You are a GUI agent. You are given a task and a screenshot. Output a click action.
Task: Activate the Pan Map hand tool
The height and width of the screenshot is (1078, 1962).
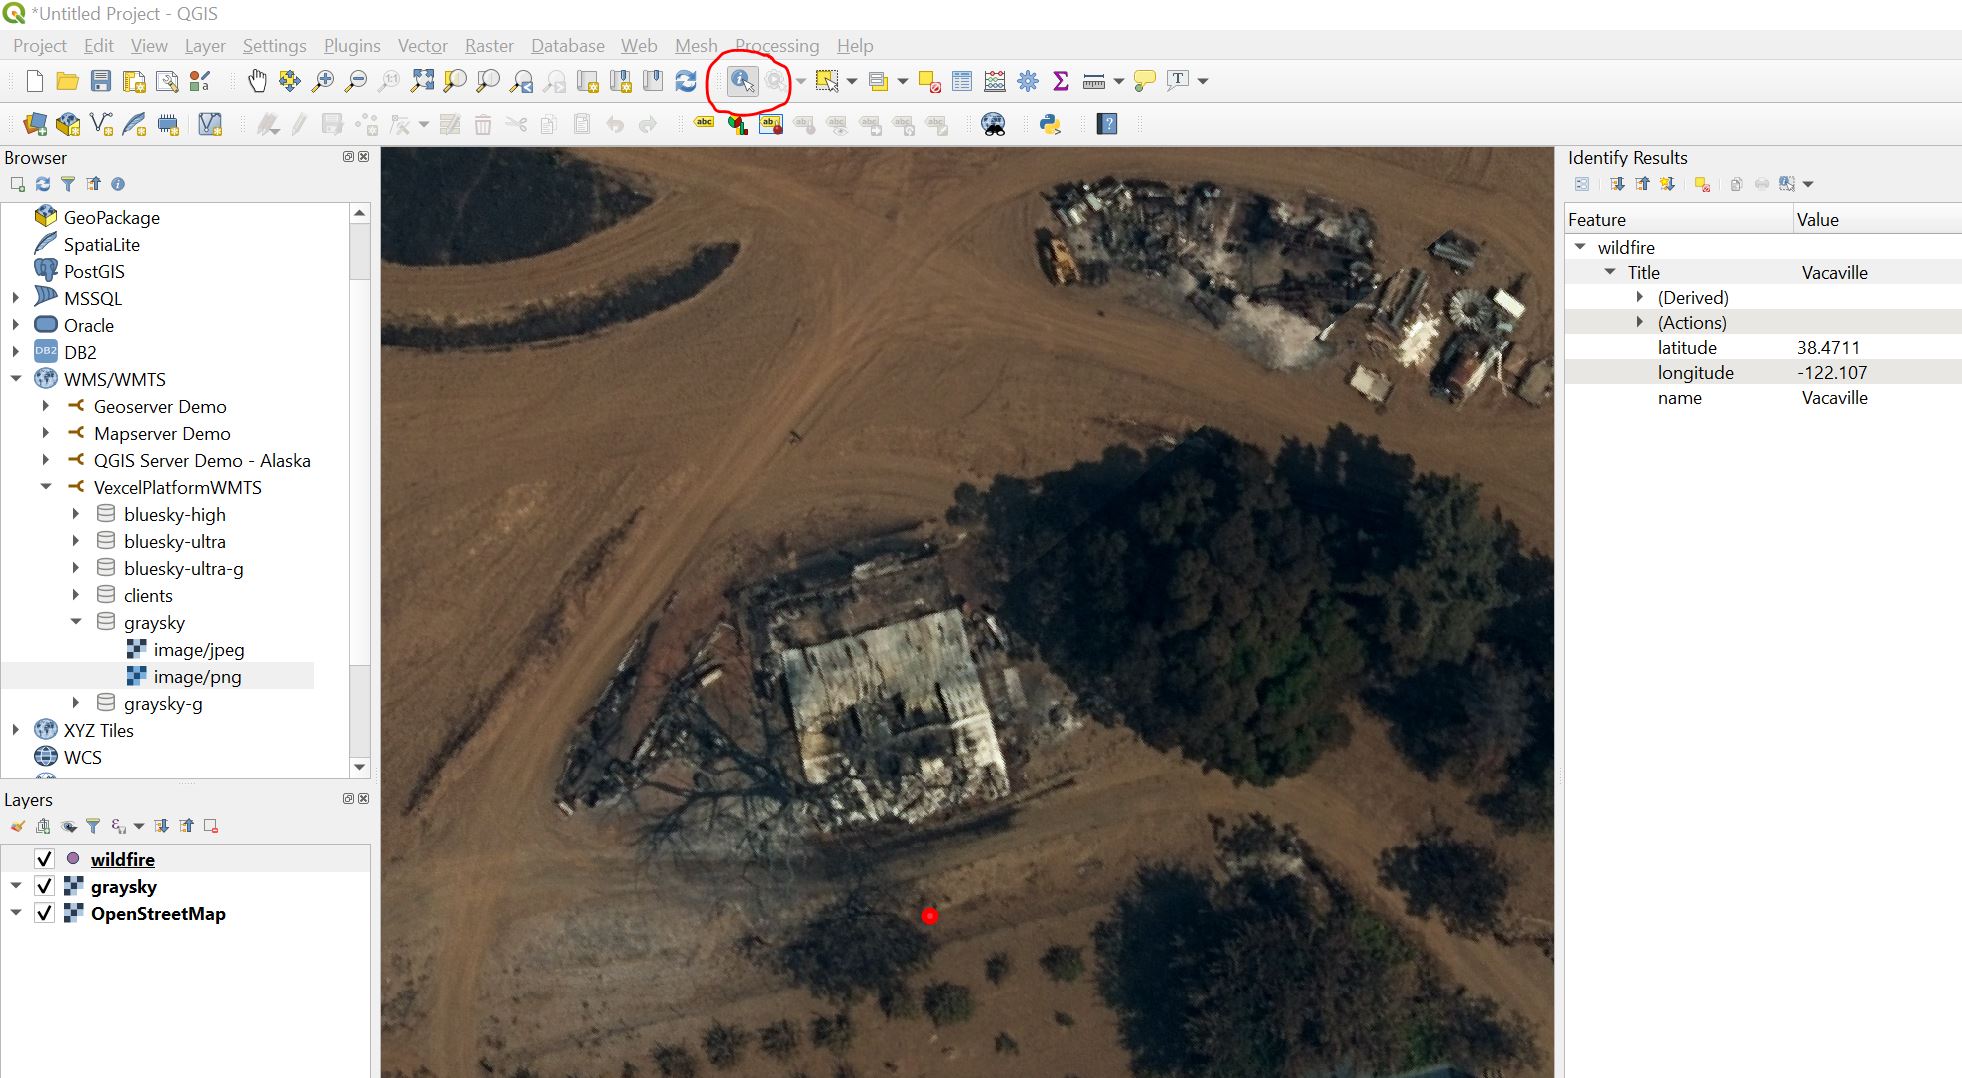pyautogui.click(x=257, y=81)
